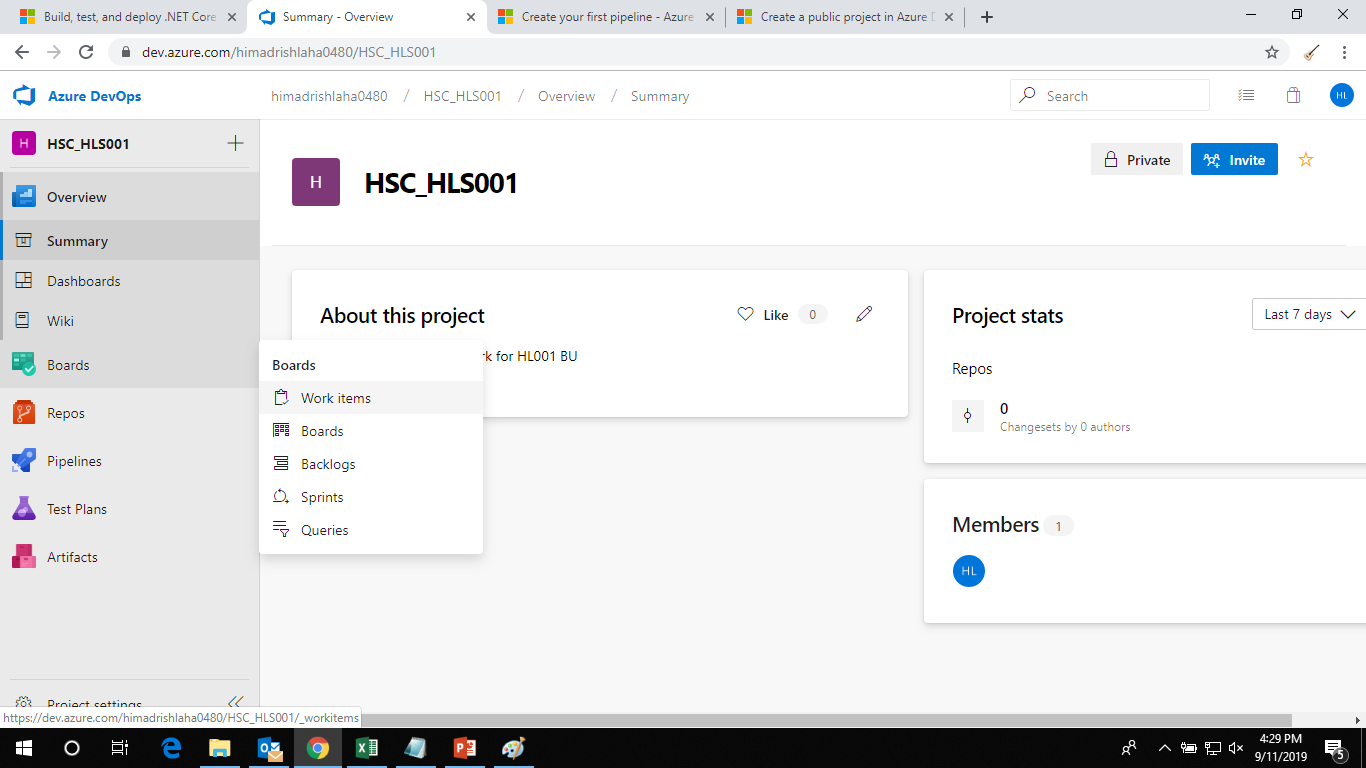The height and width of the screenshot is (768, 1366).
Task: Open Excel from the Windows taskbar
Action: coord(366,748)
